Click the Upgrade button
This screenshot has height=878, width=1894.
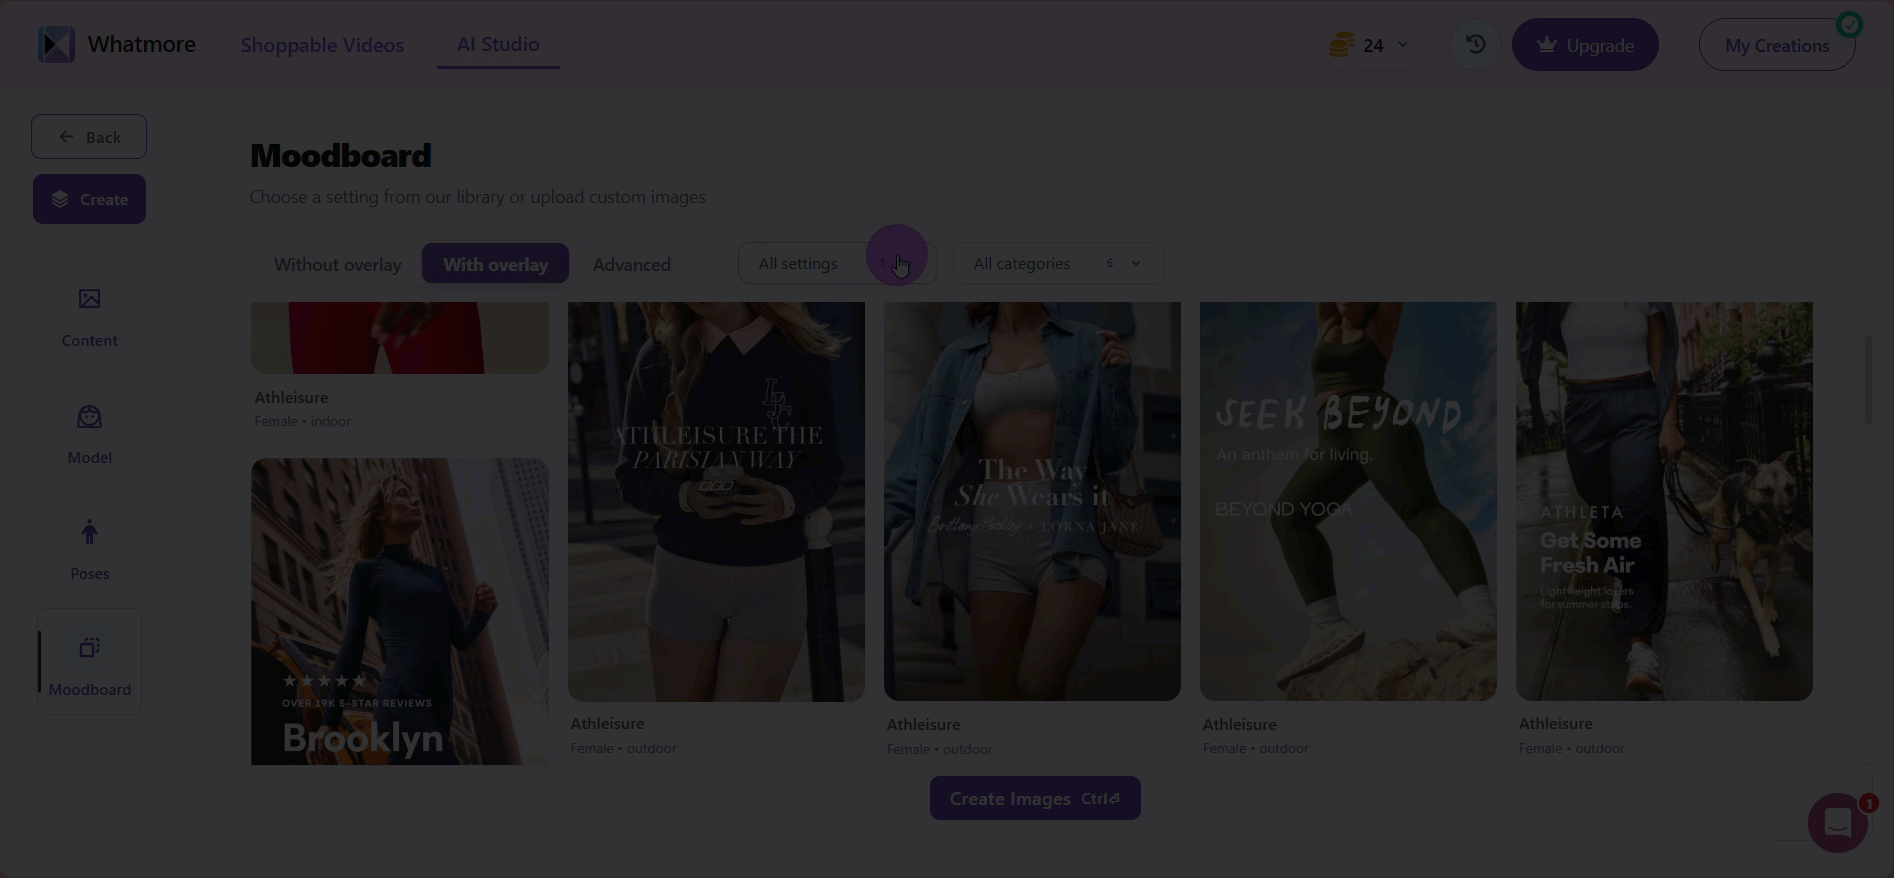point(1584,45)
